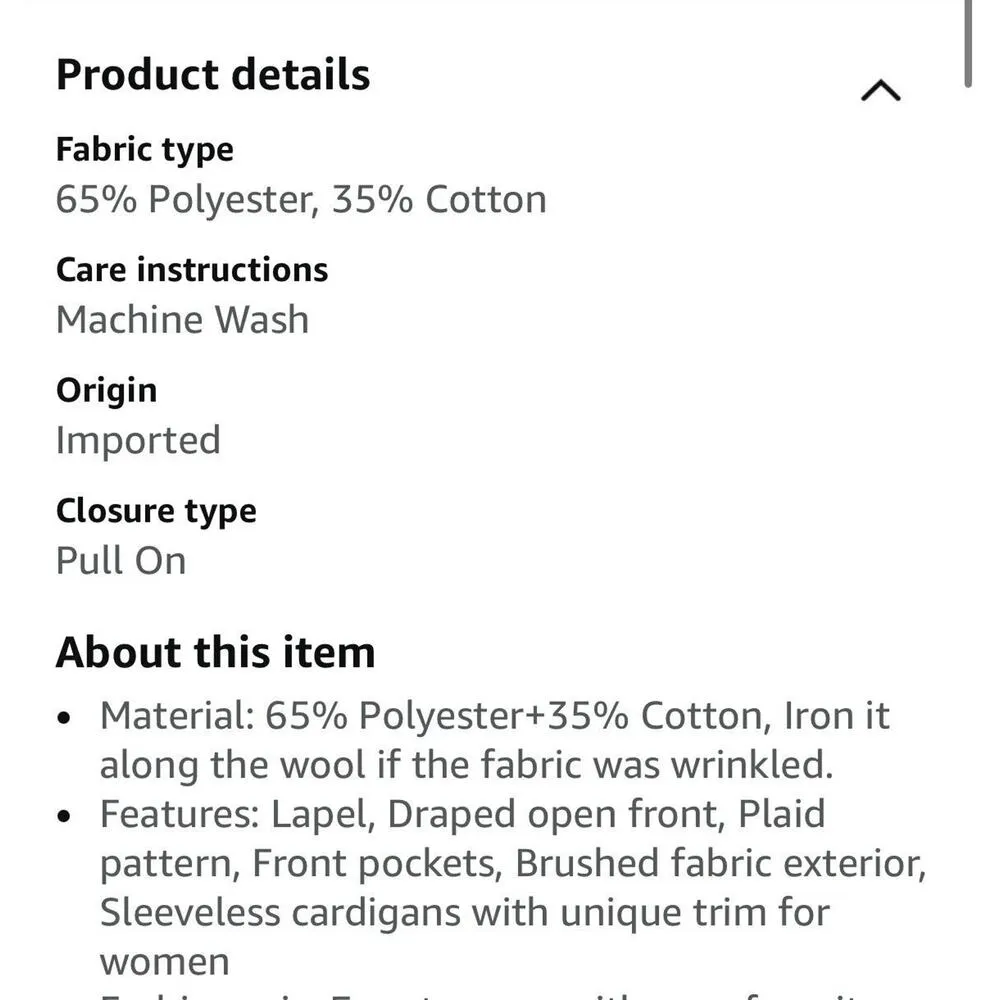Select the Closure type label
1000x1000 pixels.
[156, 511]
